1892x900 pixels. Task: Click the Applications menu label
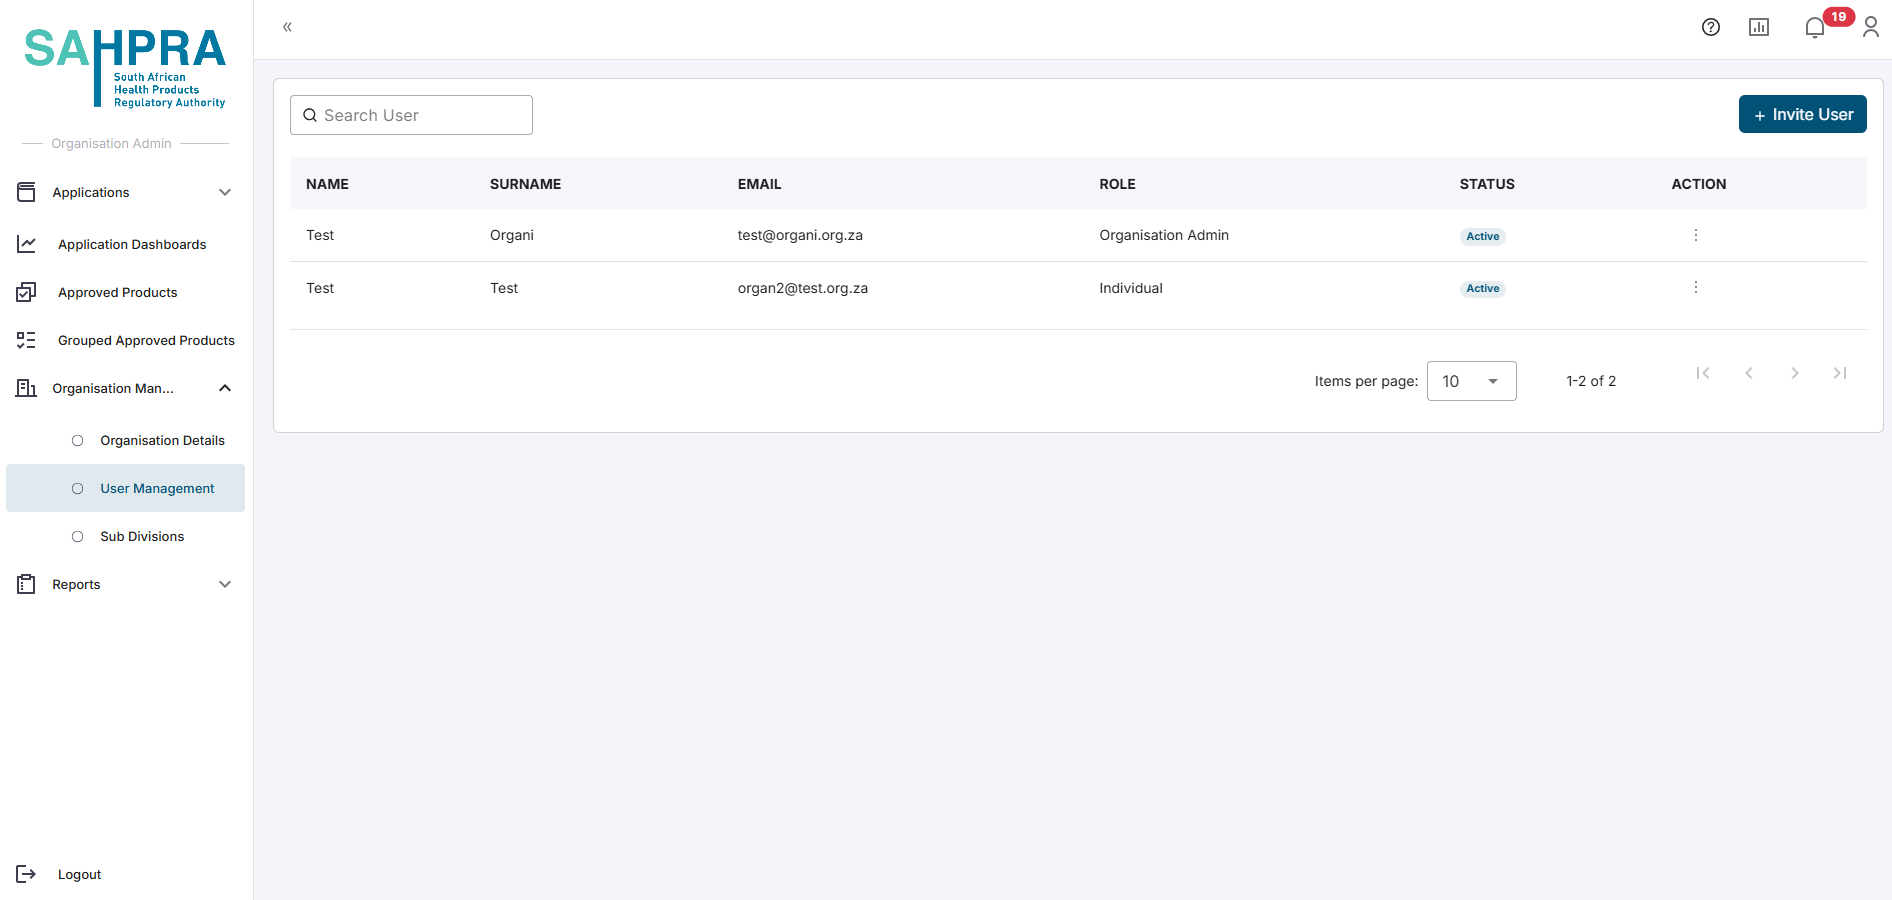[x=91, y=192]
